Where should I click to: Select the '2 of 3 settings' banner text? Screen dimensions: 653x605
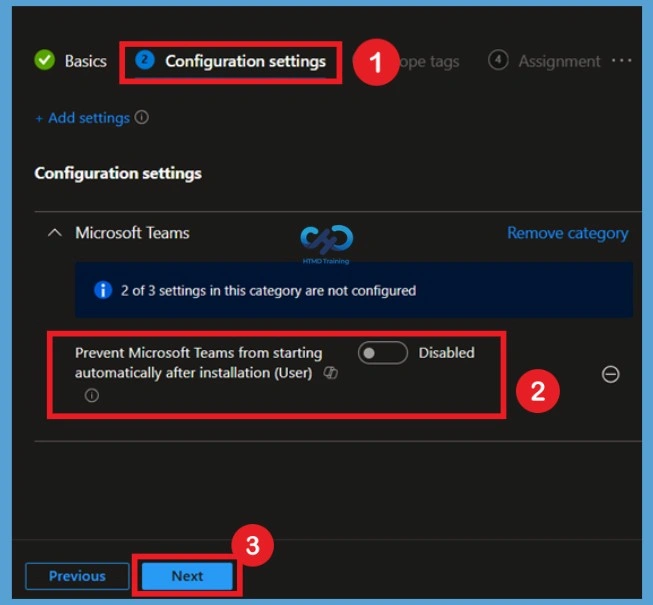268,290
